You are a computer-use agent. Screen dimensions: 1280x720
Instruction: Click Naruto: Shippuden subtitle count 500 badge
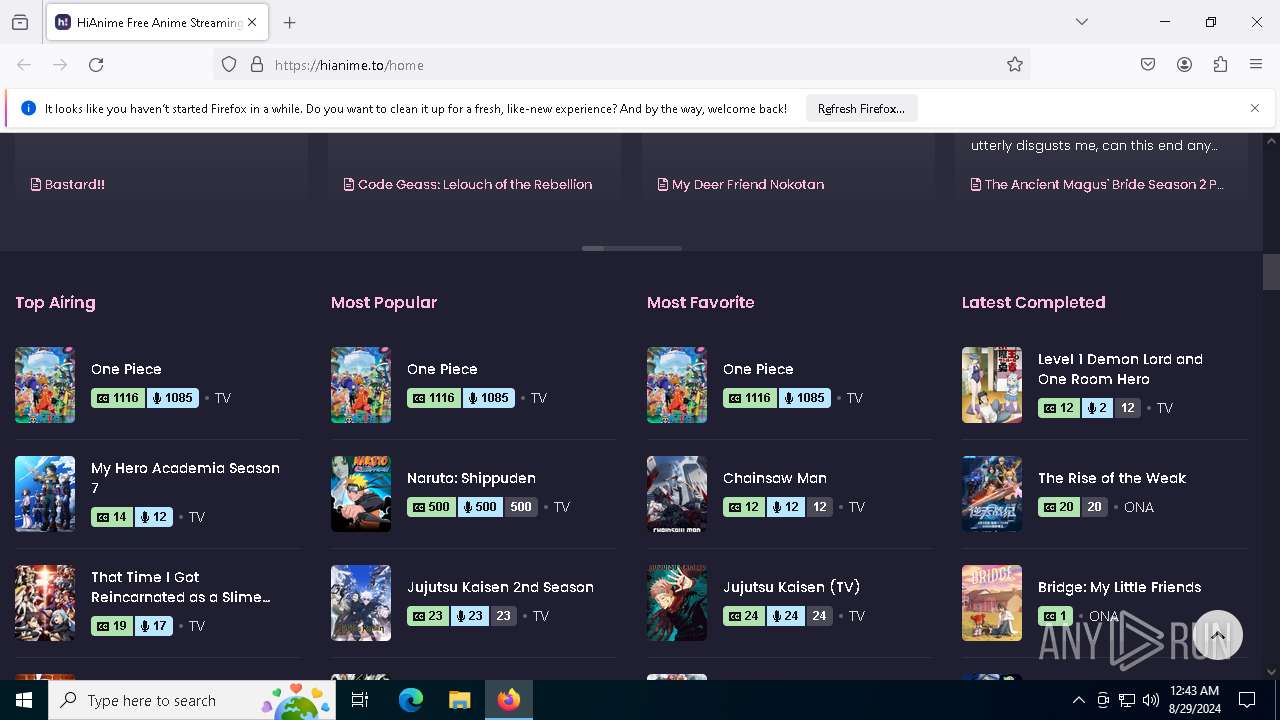(x=430, y=507)
